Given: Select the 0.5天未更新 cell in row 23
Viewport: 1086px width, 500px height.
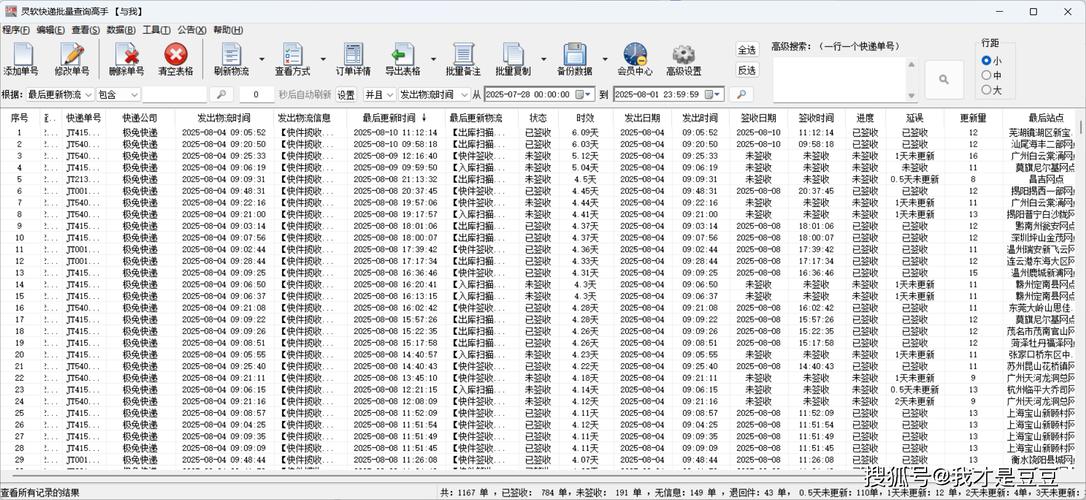Looking at the screenshot, I should (x=914, y=389).
